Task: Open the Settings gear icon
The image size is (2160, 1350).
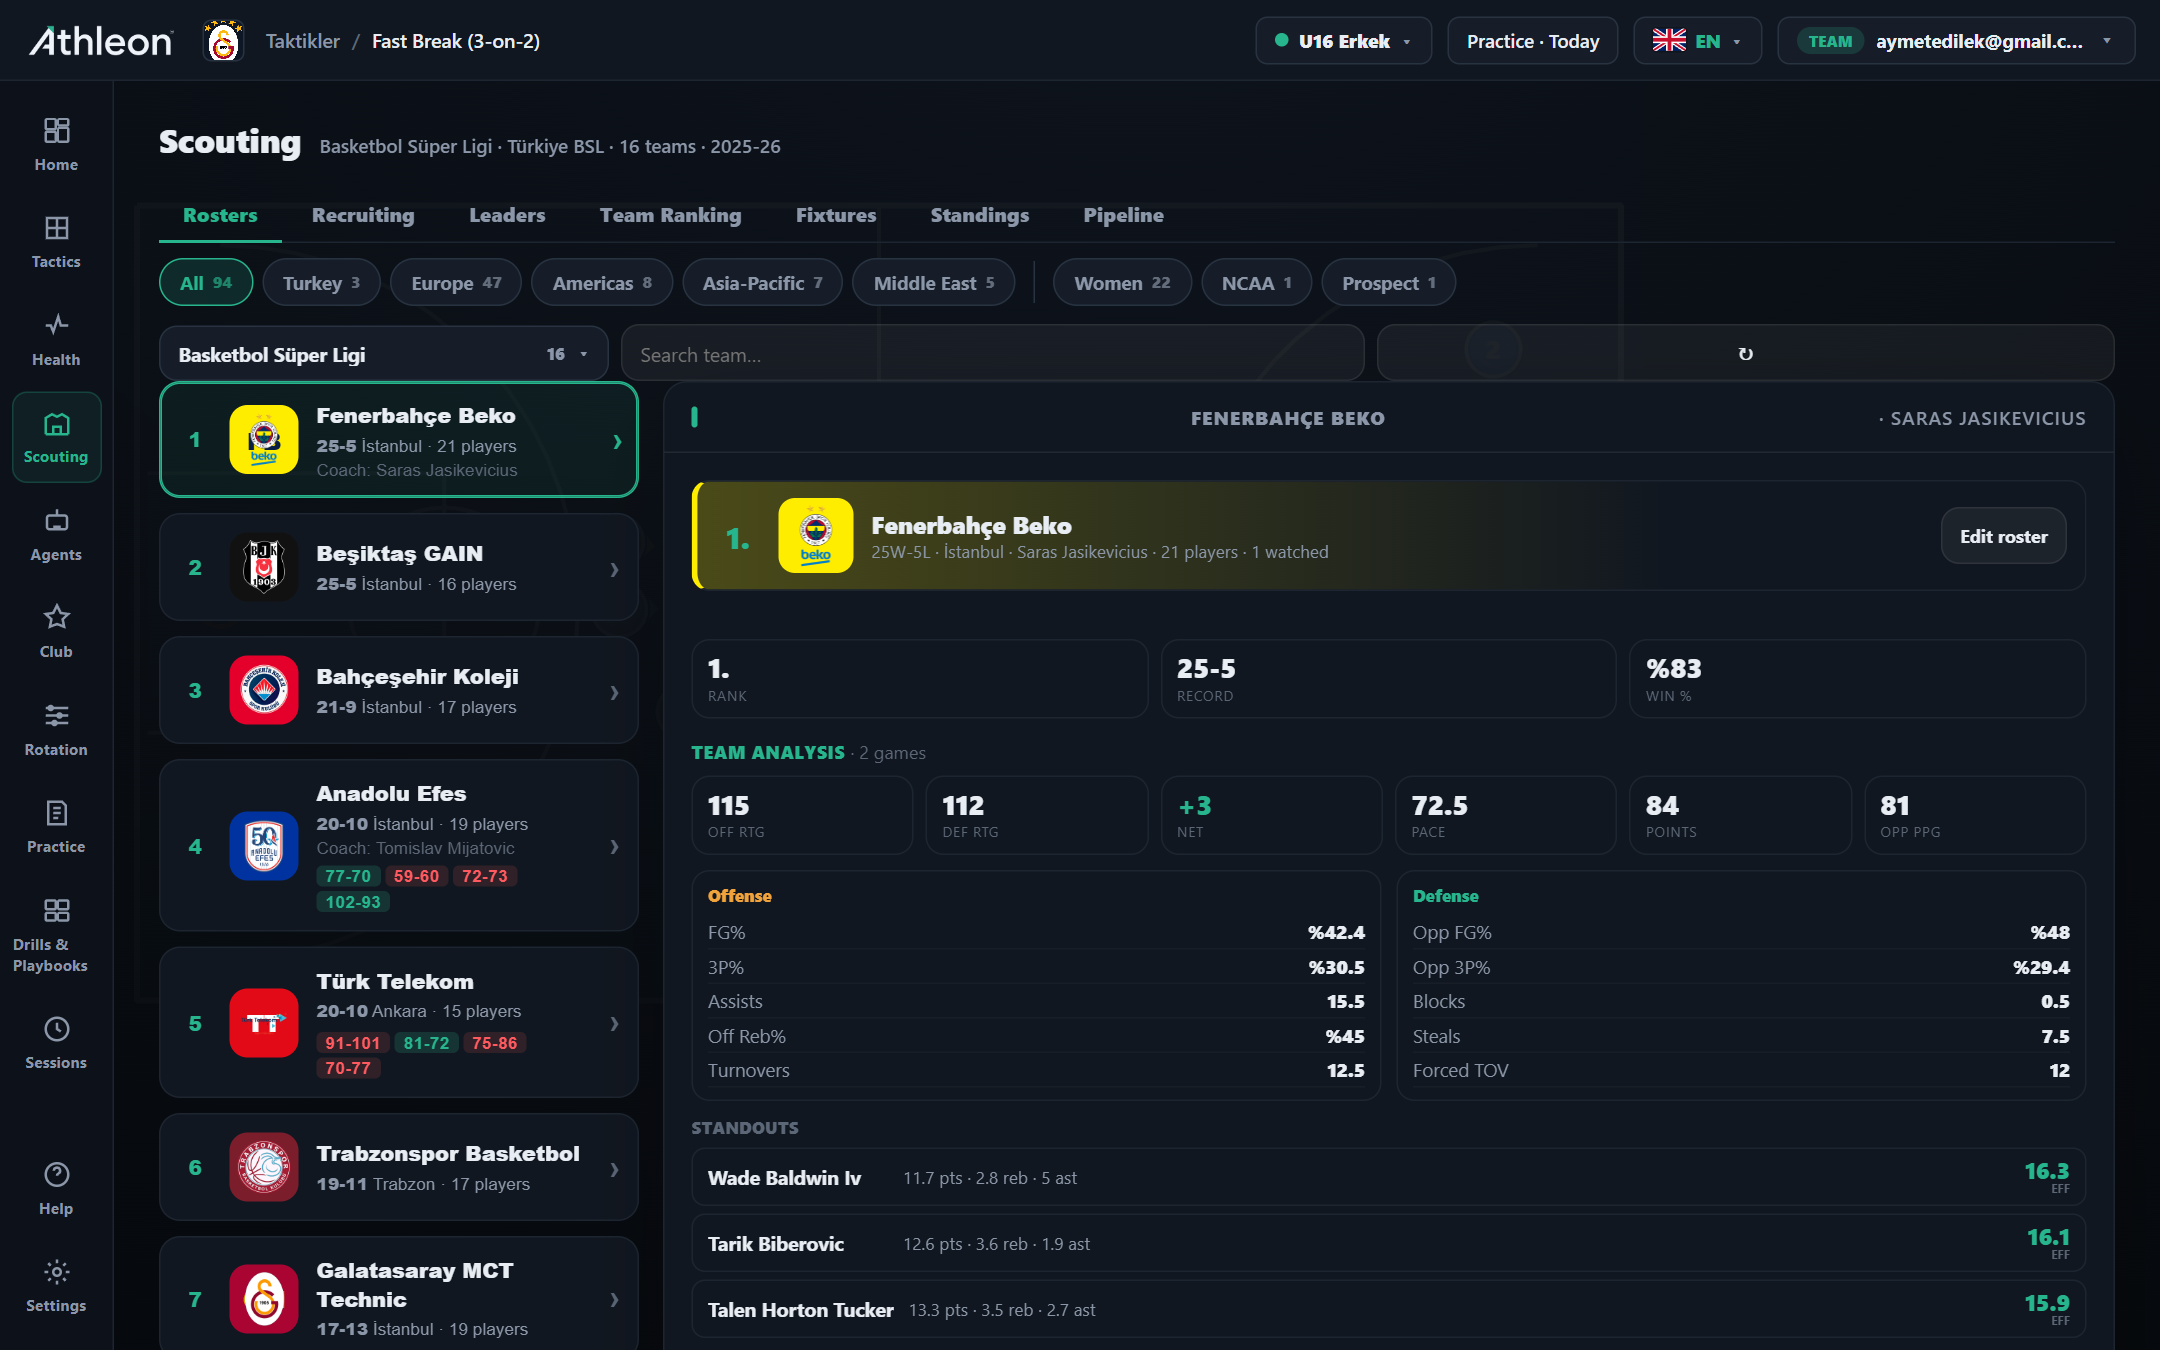Action: [56, 1271]
